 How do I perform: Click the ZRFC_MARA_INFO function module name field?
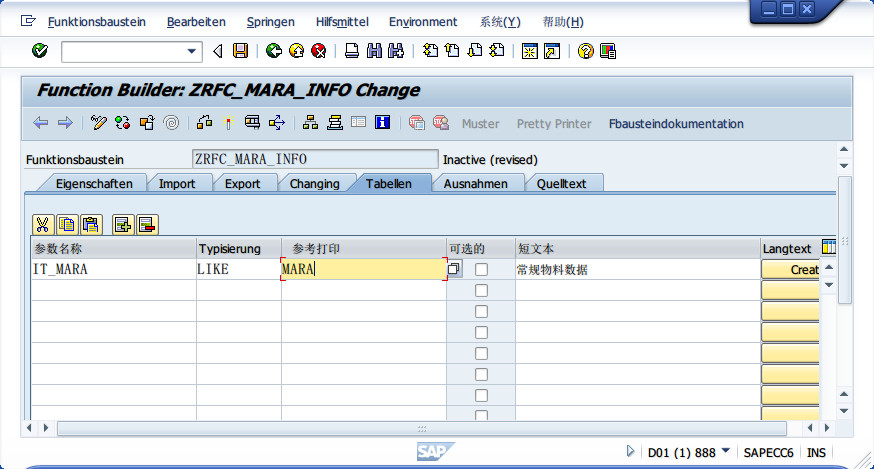315,159
